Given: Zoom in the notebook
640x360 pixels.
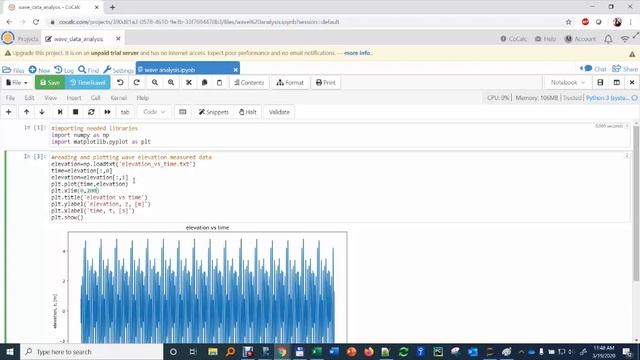Looking at the screenshot, I should pos(171,82).
